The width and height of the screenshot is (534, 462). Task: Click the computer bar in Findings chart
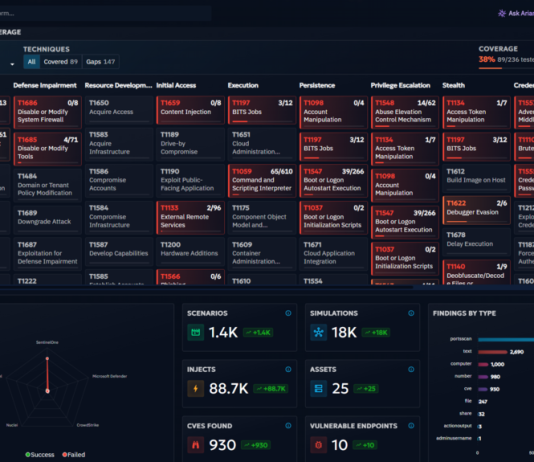[x=483, y=364]
